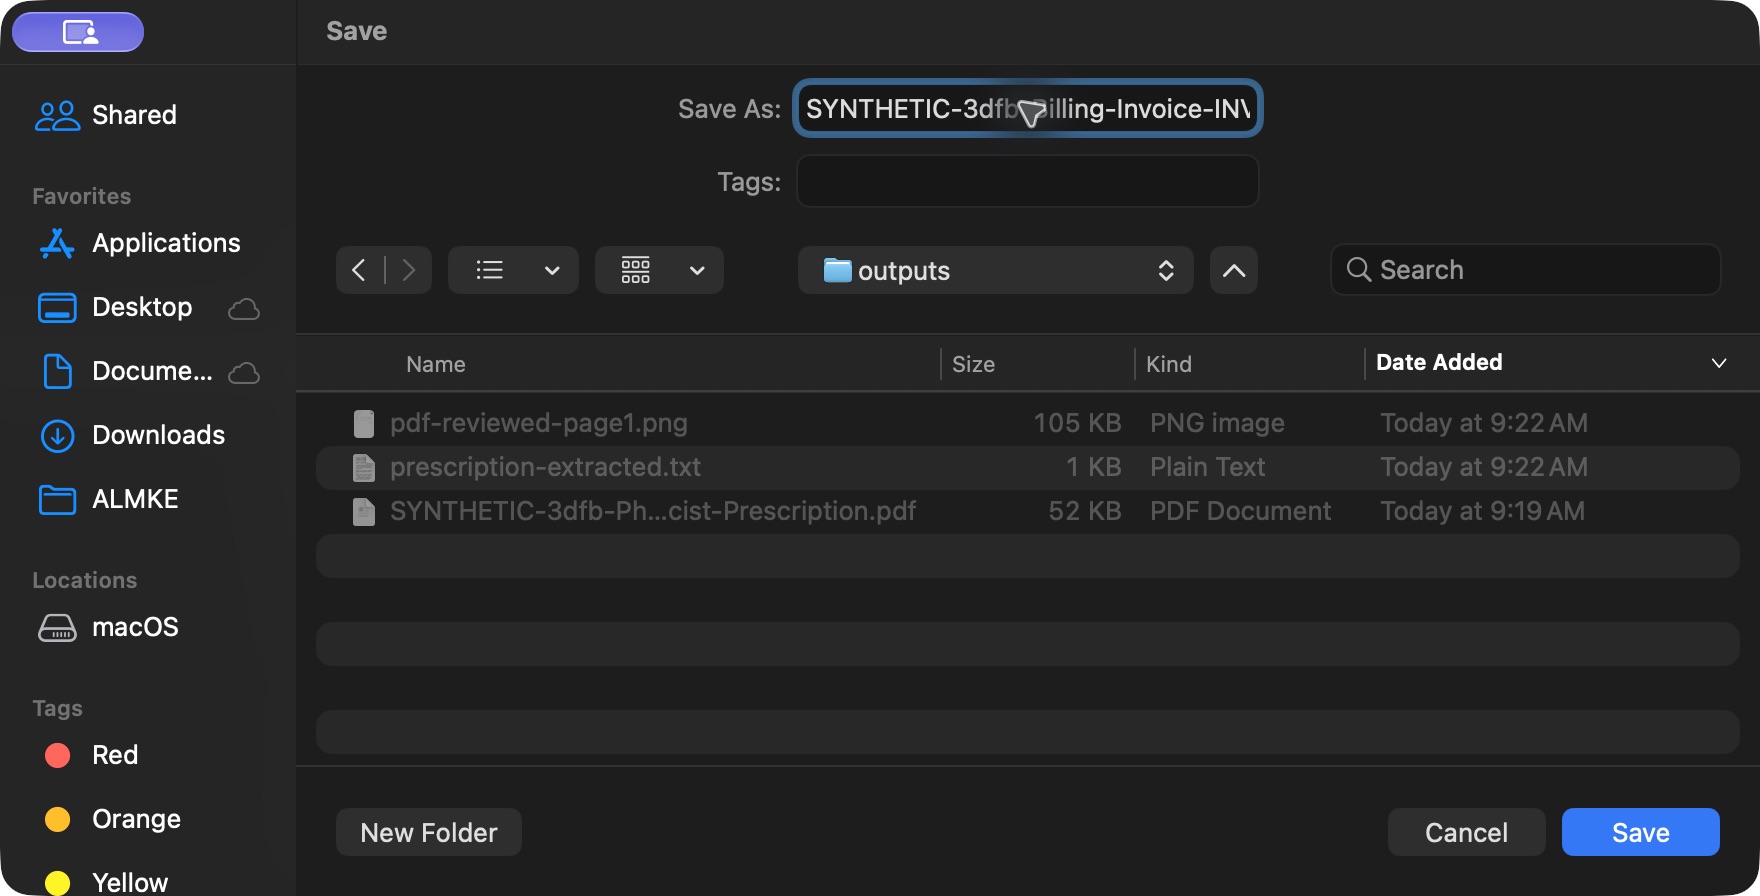This screenshot has height=896, width=1760.
Task: Click the PDF icon of SYNTHETIC-3dfb Prescription file
Action: click(x=364, y=511)
